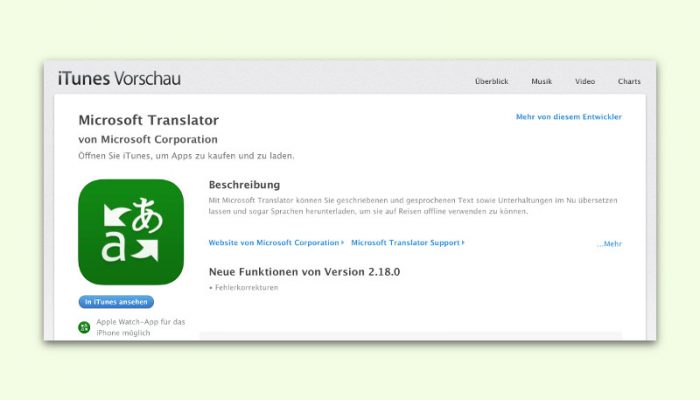Image resolution: width=700 pixels, height=400 pixels.
Task: Open Mehr von diesem Entwickler link
Action: 569,117
